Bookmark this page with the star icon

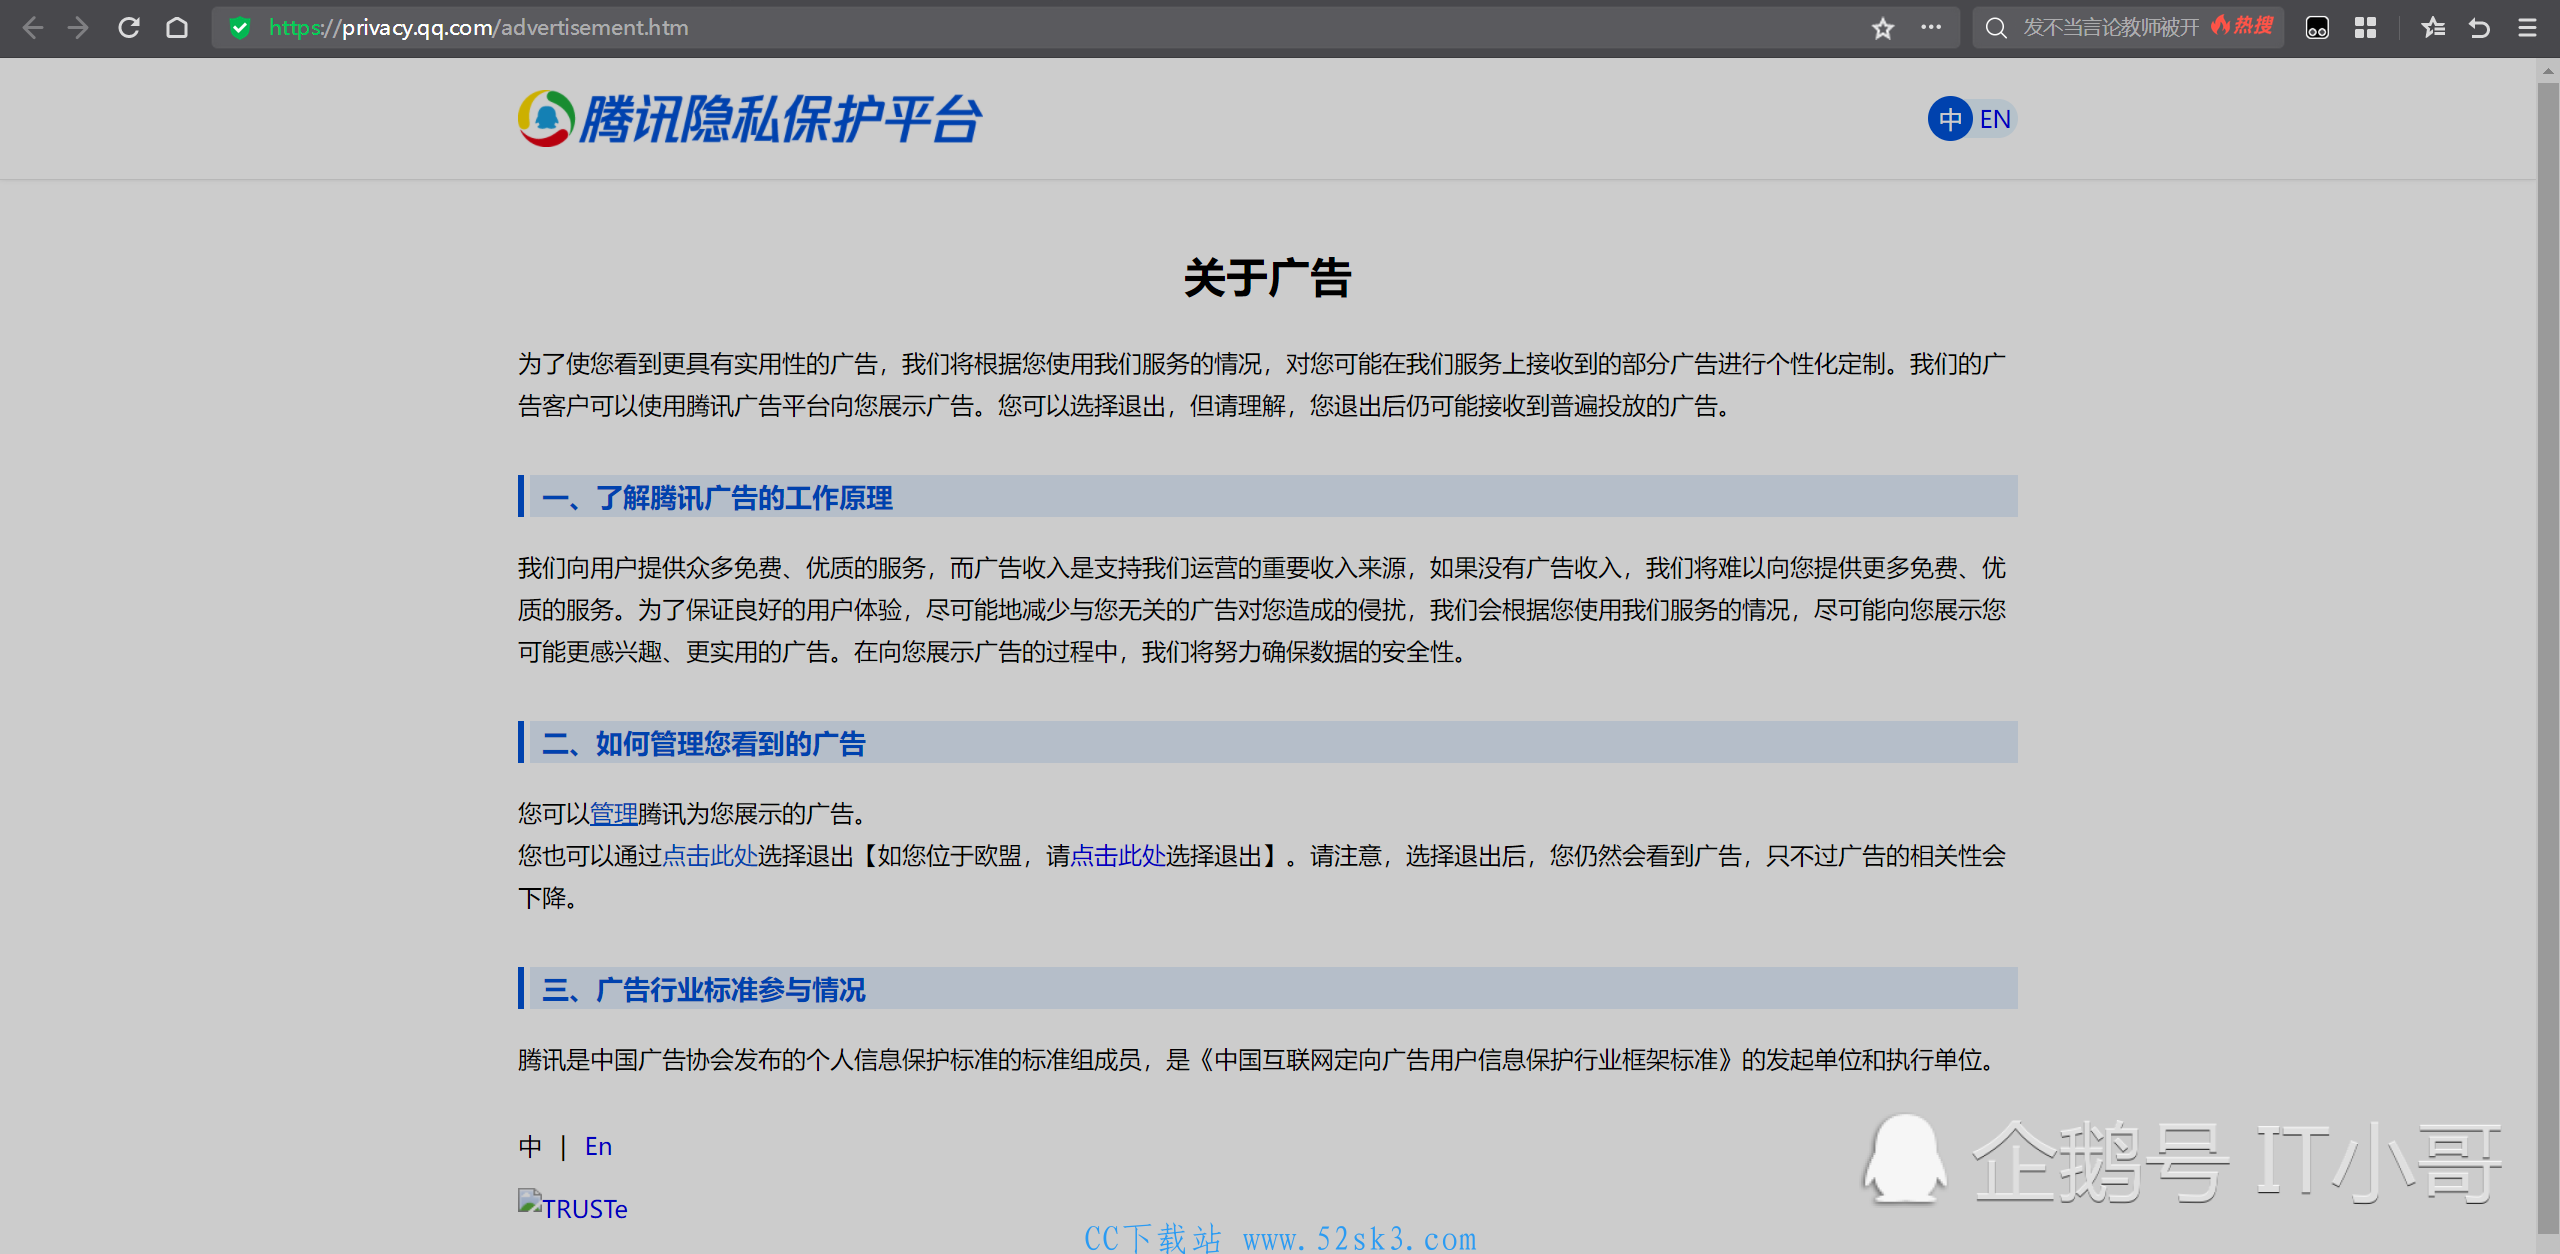click(1883, 28)
